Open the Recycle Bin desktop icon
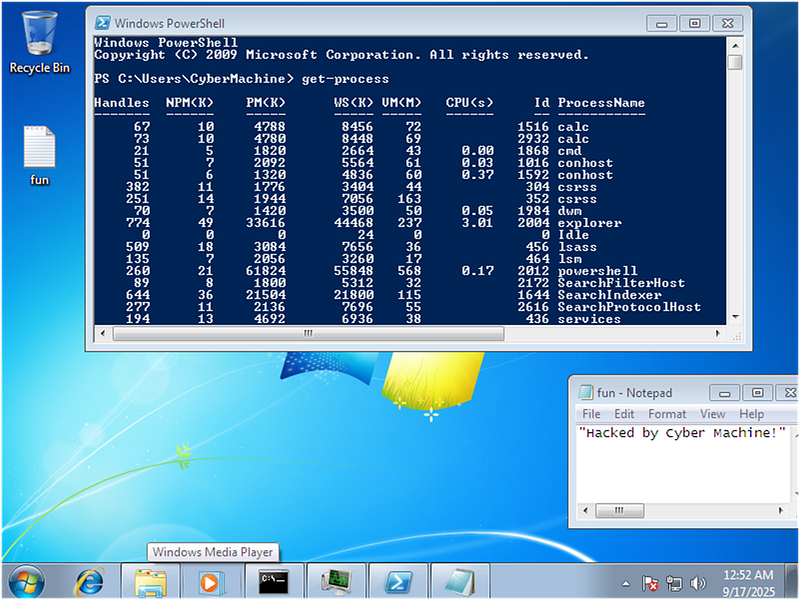The image size is (800, 600). [x=39, y=43]
